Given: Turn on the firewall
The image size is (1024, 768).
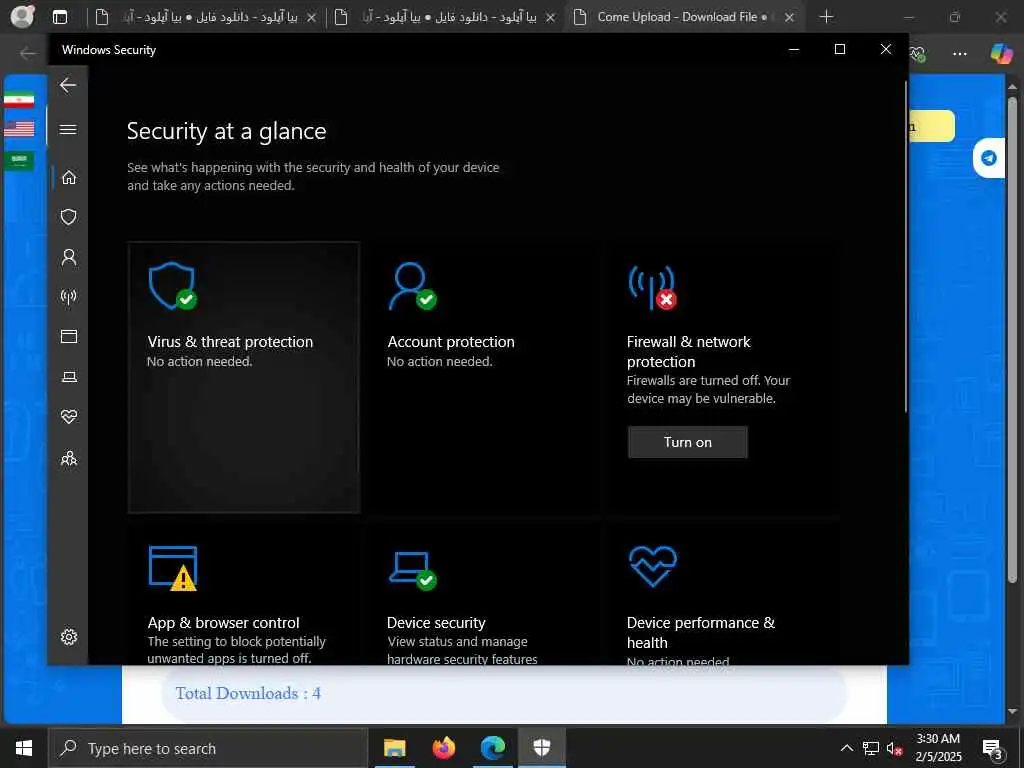Looking at the screenshot, I should click(688, 442).
